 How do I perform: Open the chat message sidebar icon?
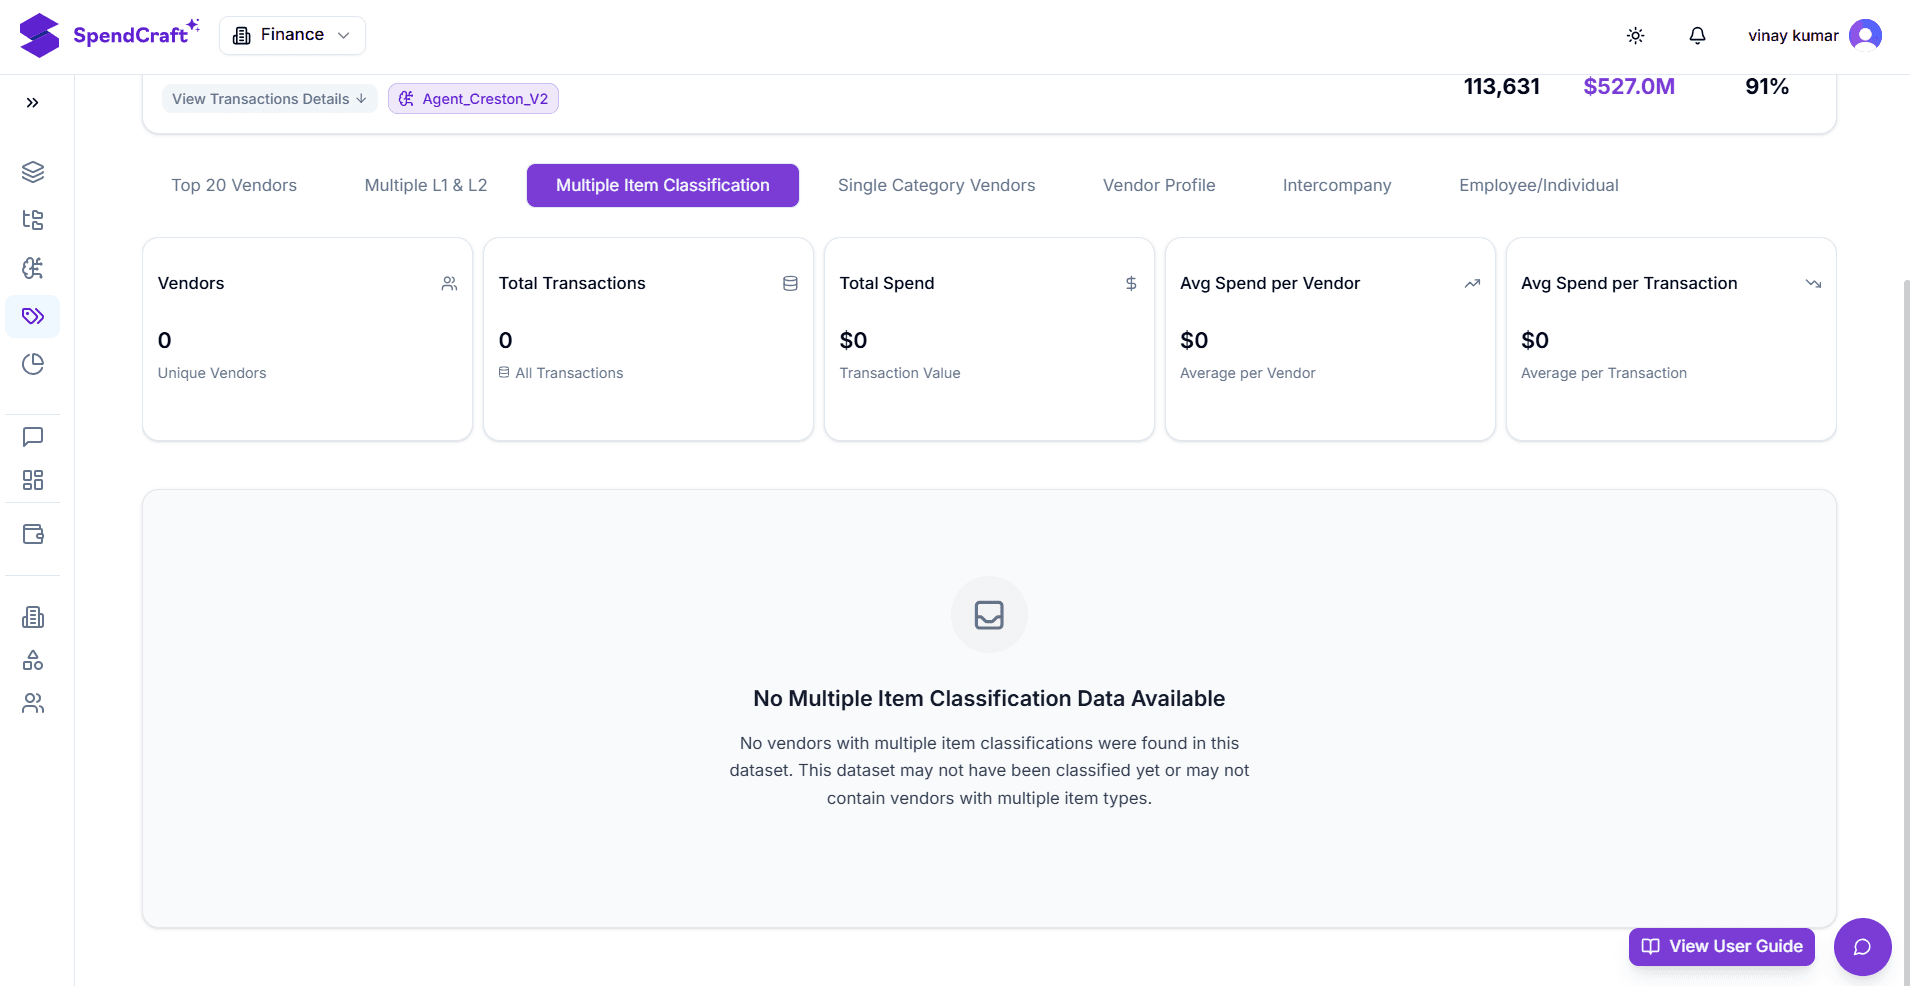(x=33, y=437)
